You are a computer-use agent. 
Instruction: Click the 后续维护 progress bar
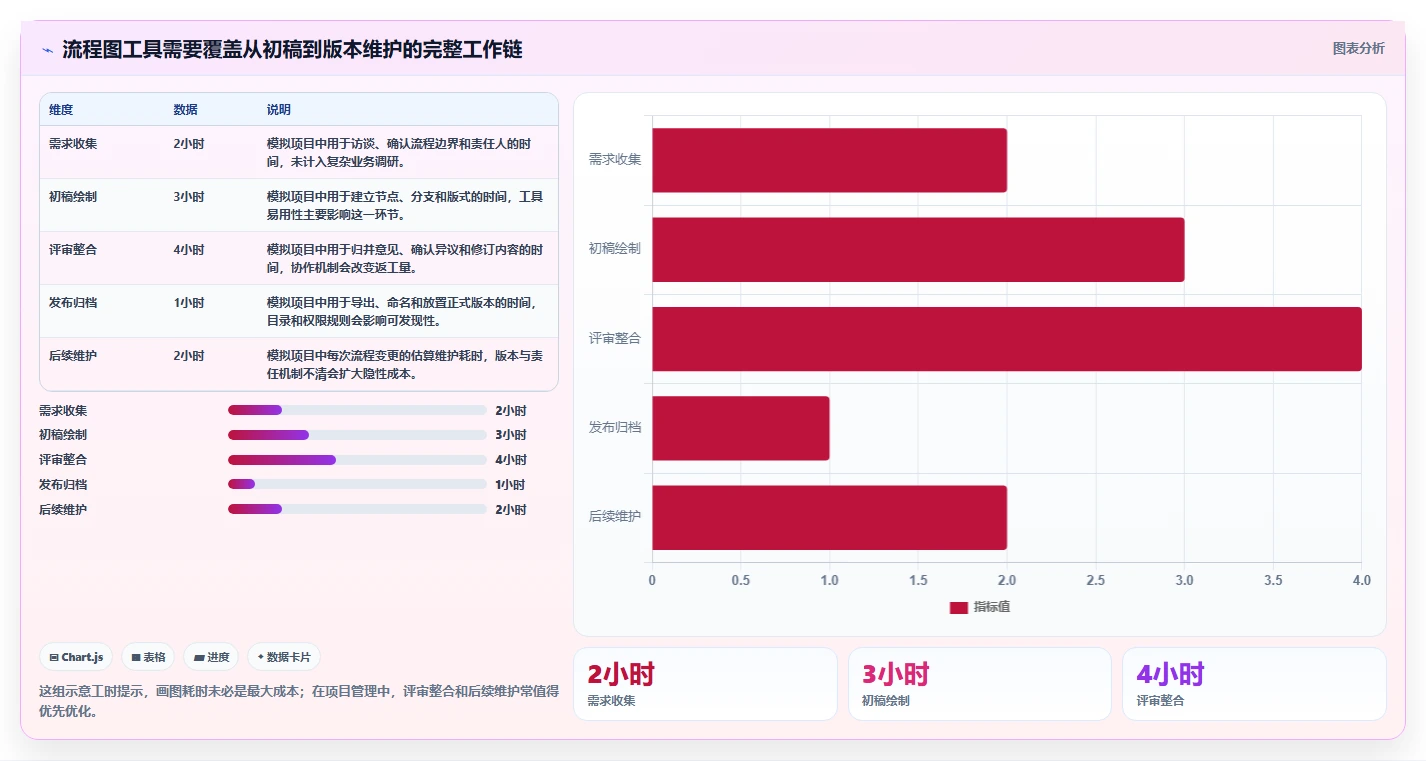357,509
